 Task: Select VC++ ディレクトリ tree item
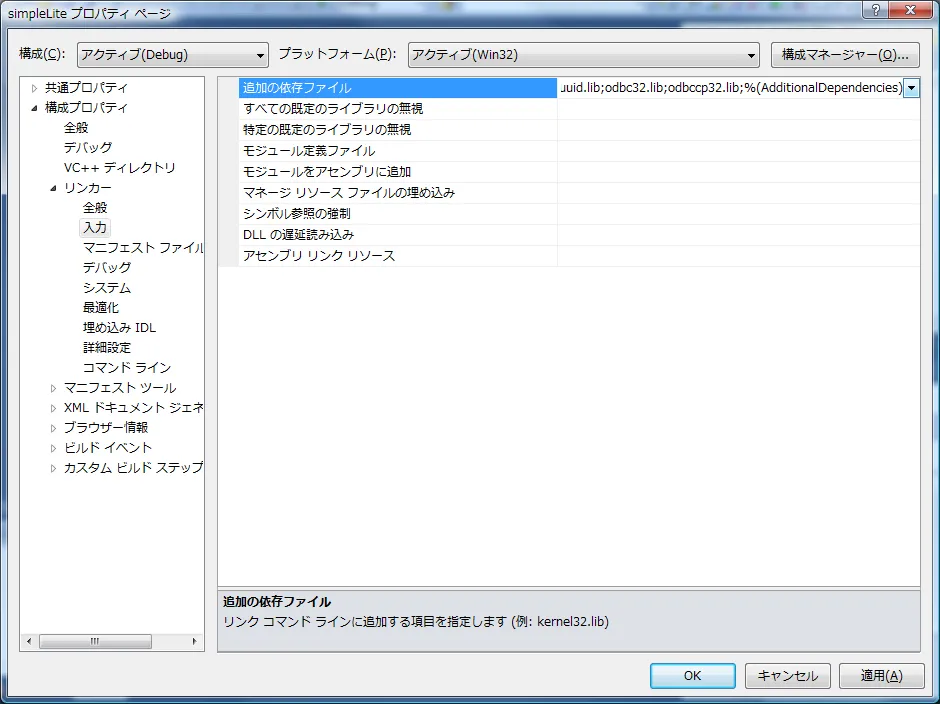coord(119,168)
